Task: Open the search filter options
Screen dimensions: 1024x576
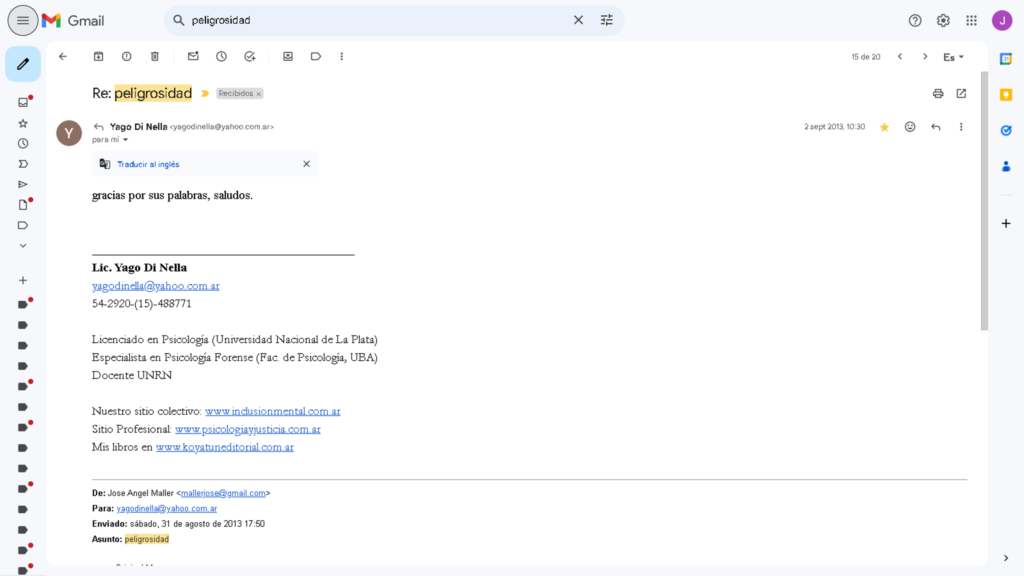Action: coord(607,20)
